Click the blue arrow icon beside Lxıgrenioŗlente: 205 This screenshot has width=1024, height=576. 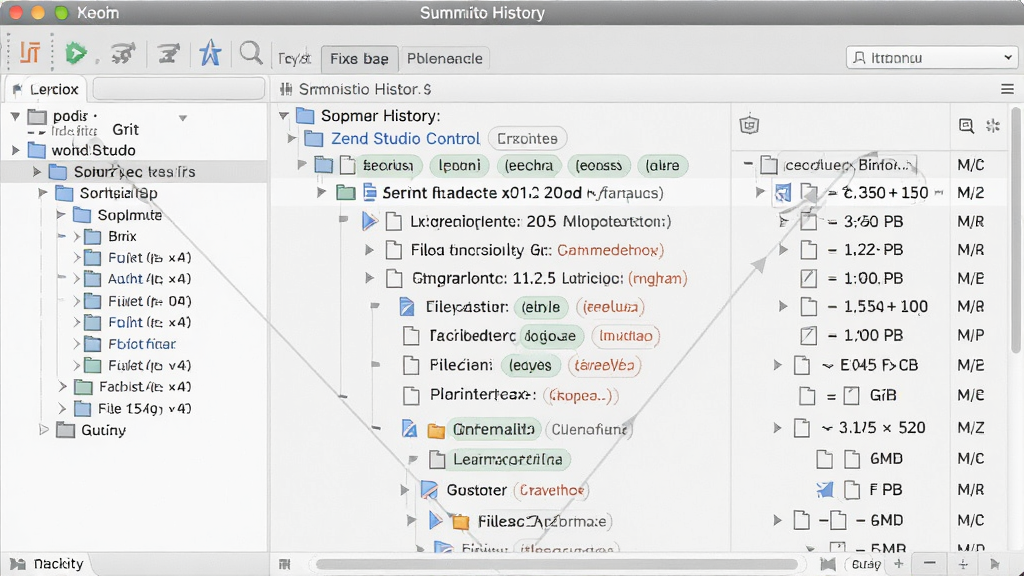coord(370,221)
